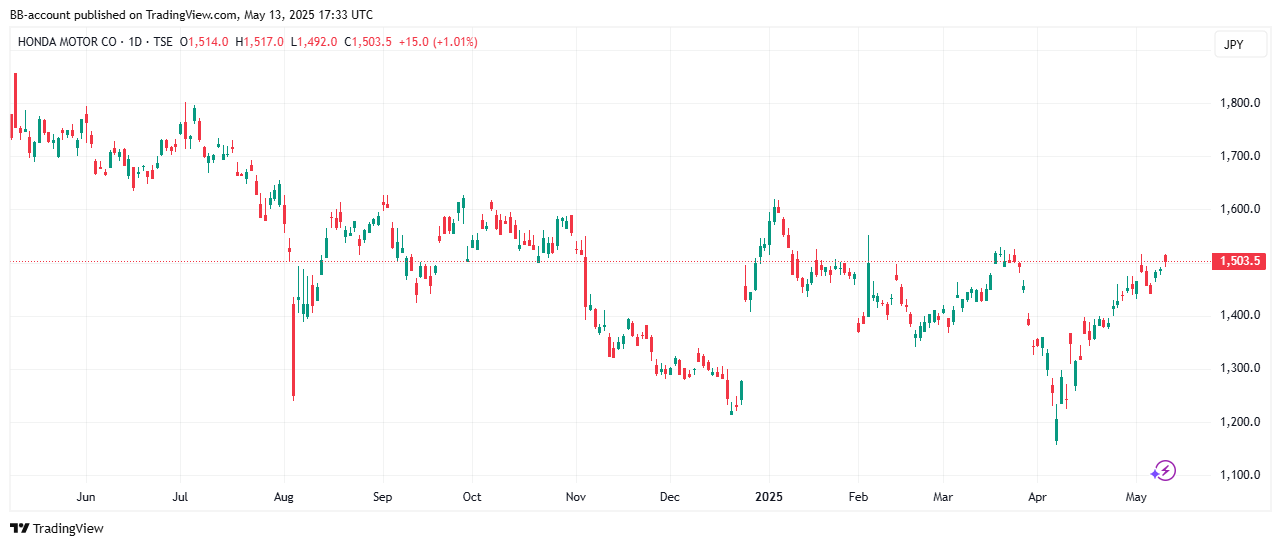Click the purple lightning flash icon
The width and height of the screenshot is (1281, 546).
pyautogui.click(x=1163, y=471)
